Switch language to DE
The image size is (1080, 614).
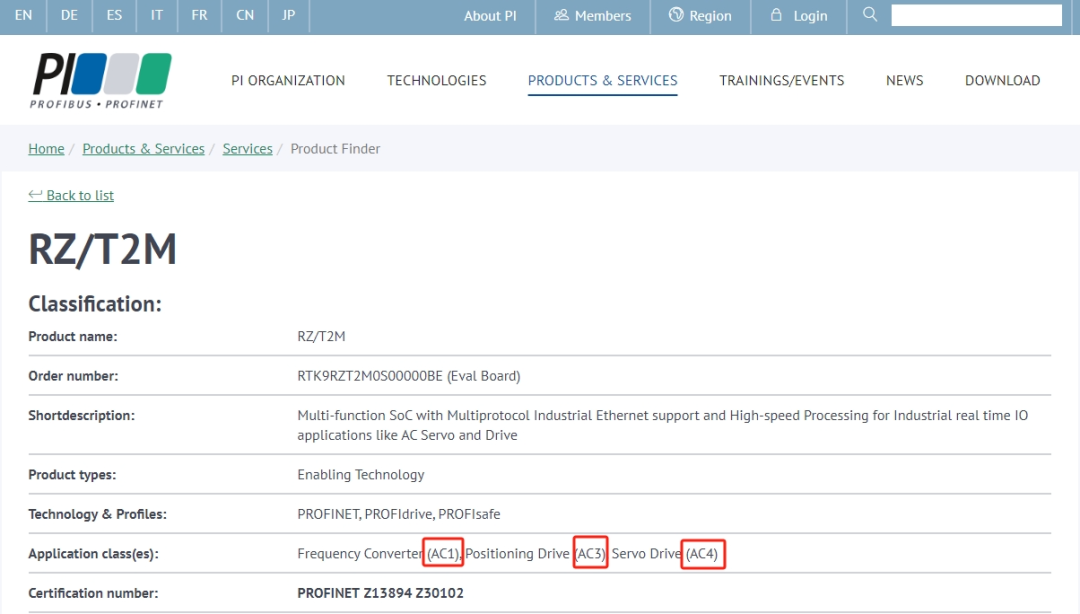(69, 15)
